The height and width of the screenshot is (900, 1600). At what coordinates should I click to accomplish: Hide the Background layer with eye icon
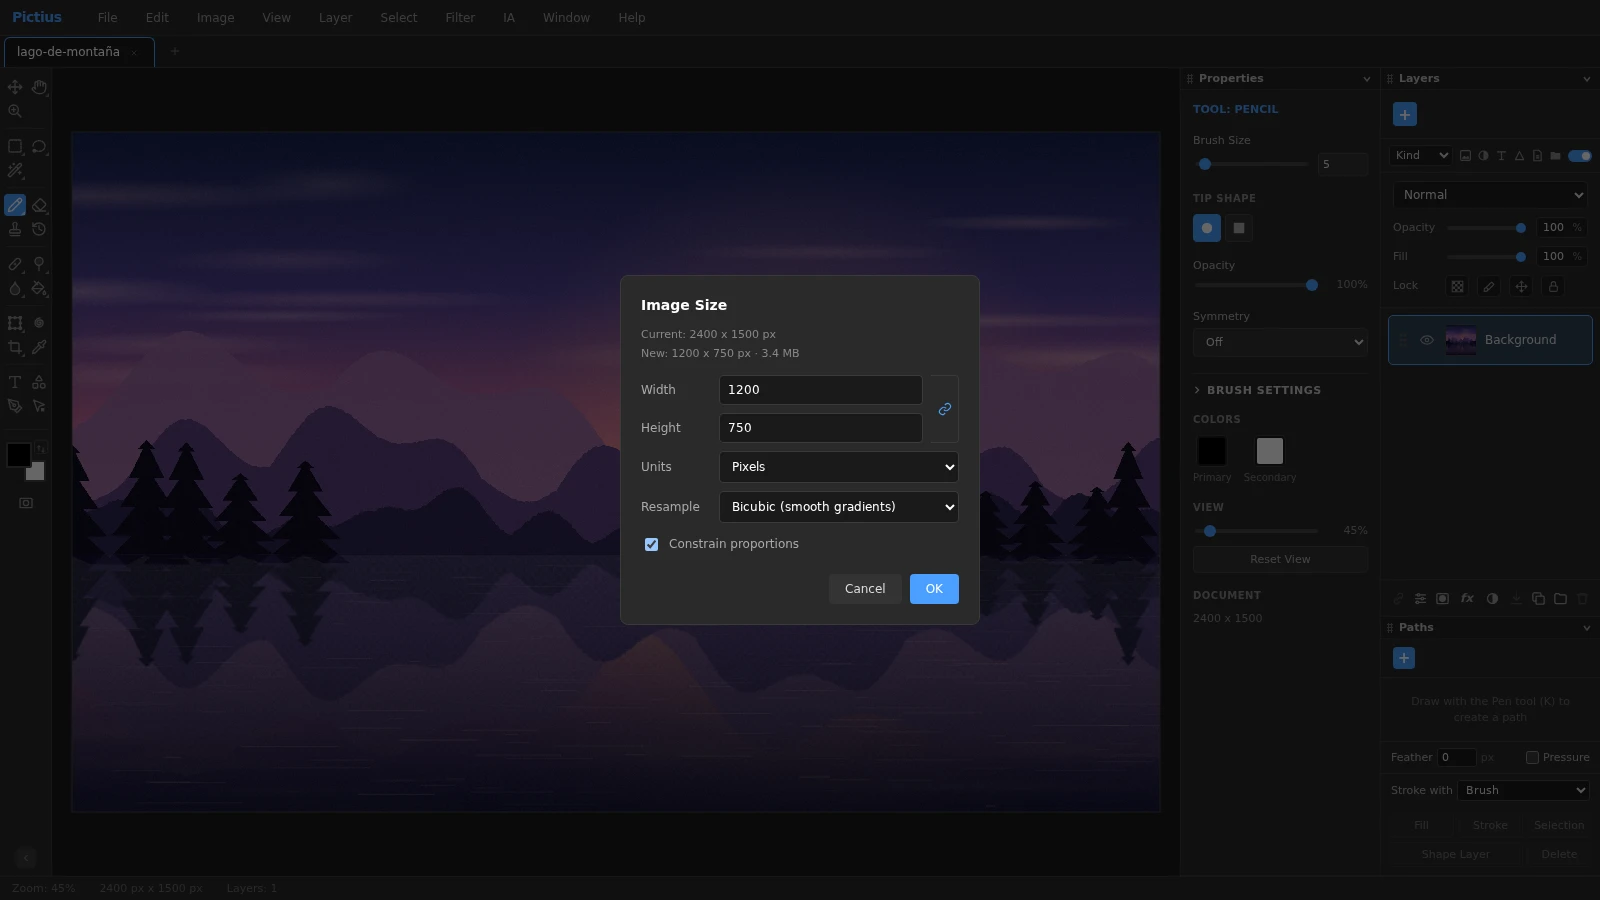point(1427,340)
